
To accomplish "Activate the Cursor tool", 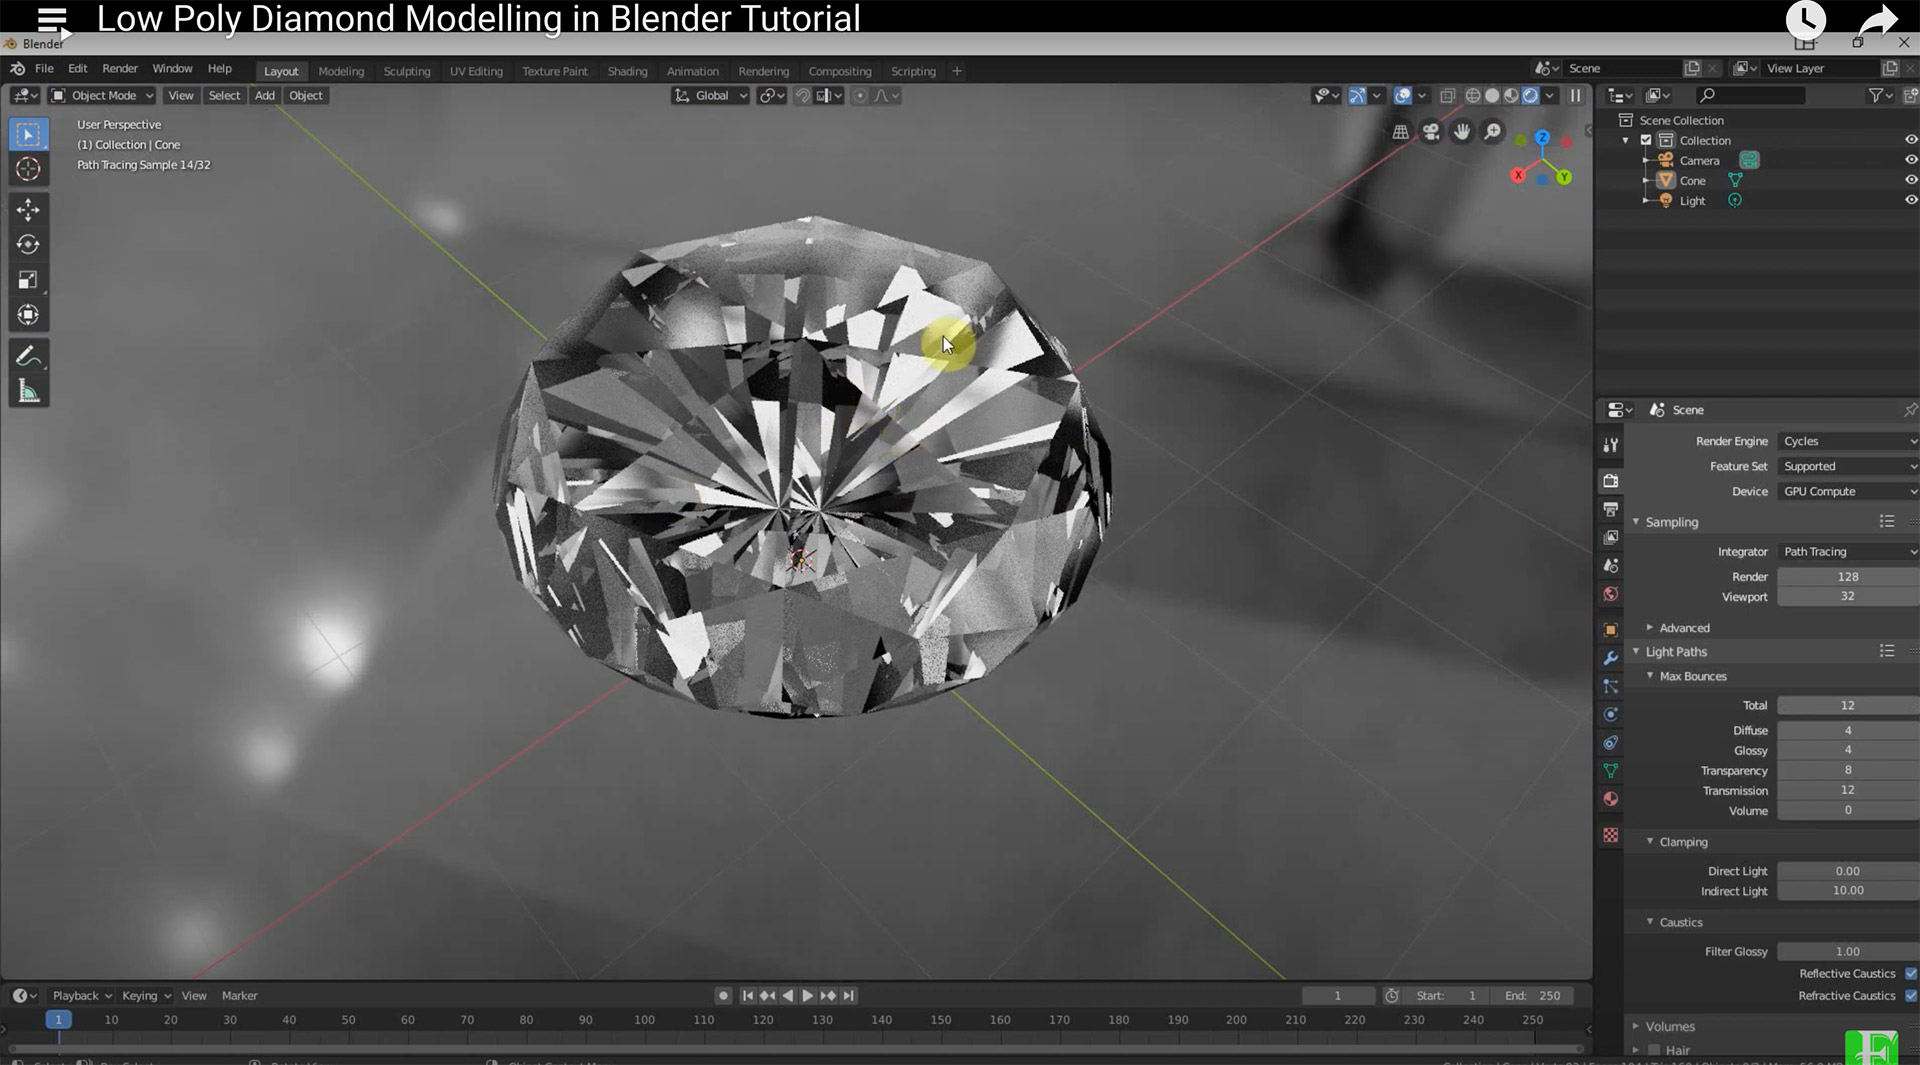I will (28, 169).
